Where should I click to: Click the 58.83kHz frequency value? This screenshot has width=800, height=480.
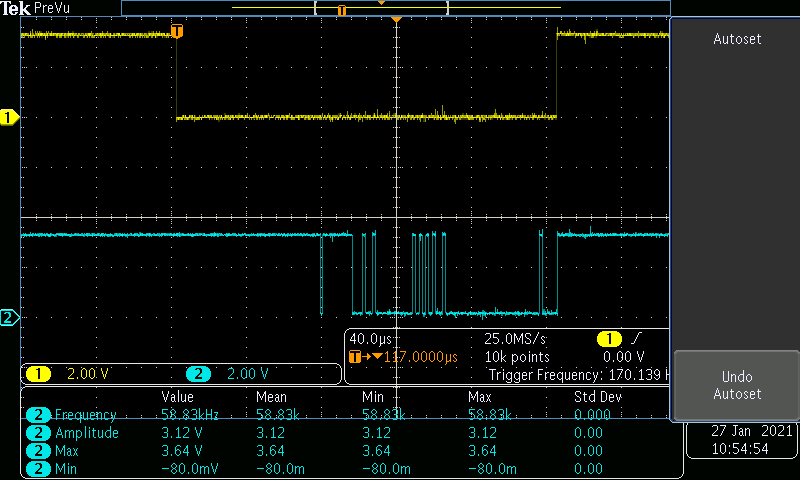click(x=190, y=415)
